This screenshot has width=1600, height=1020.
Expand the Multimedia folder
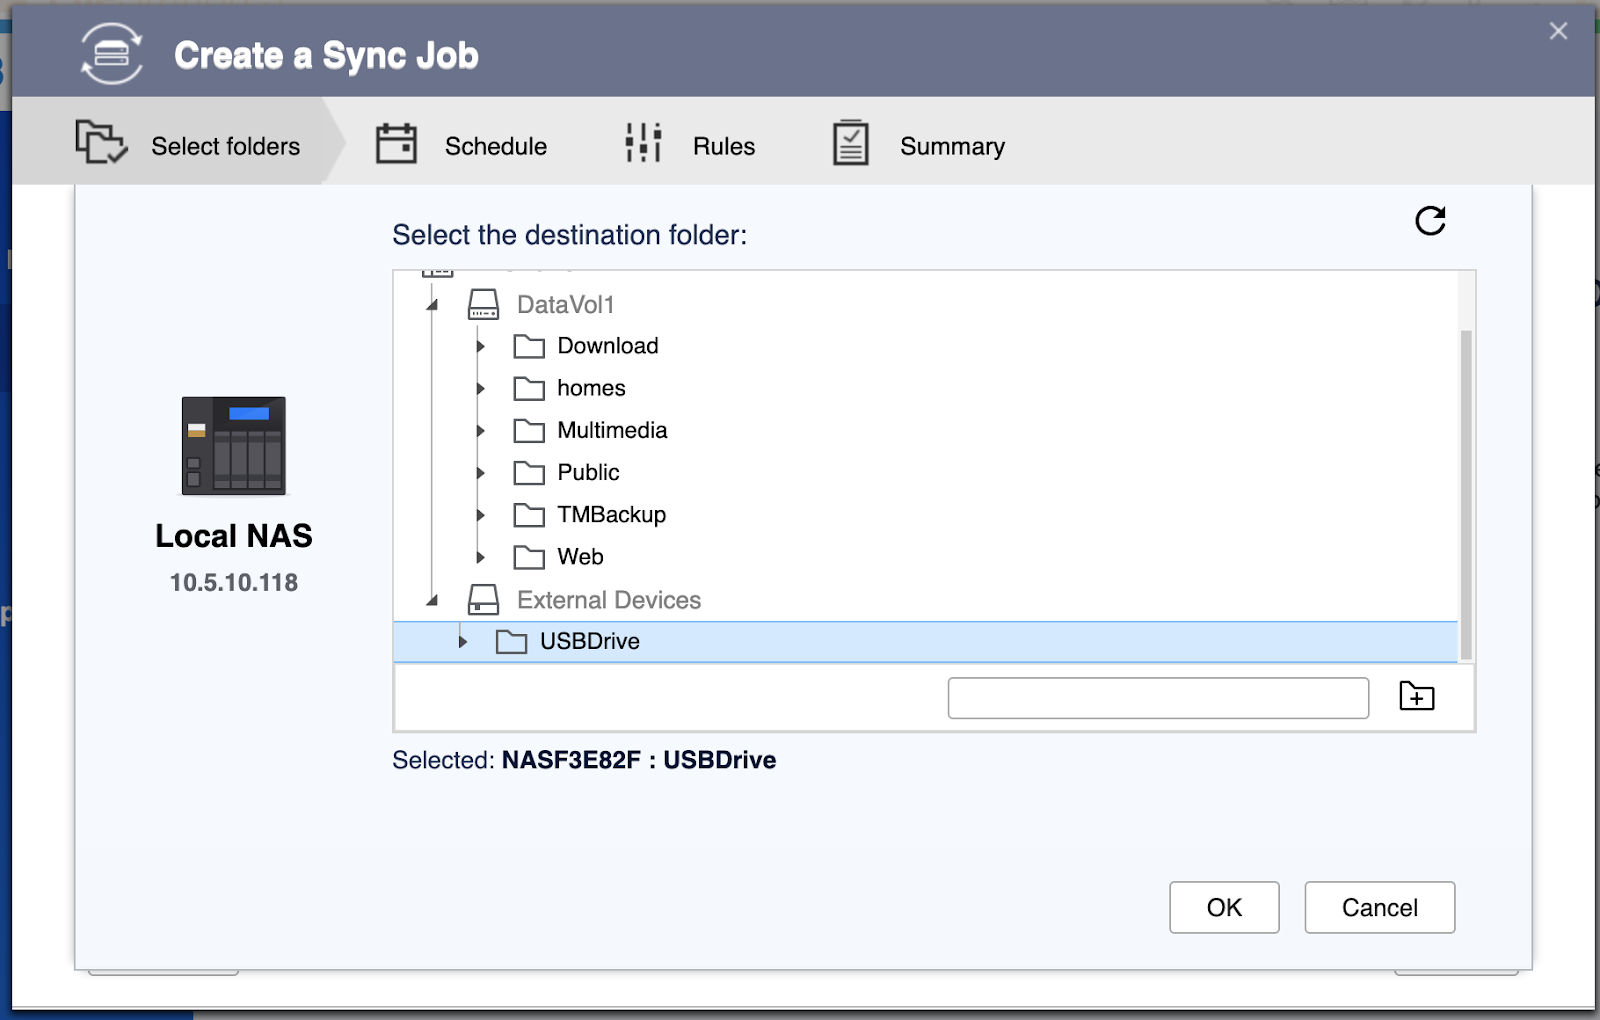click(x=481, y=430)
